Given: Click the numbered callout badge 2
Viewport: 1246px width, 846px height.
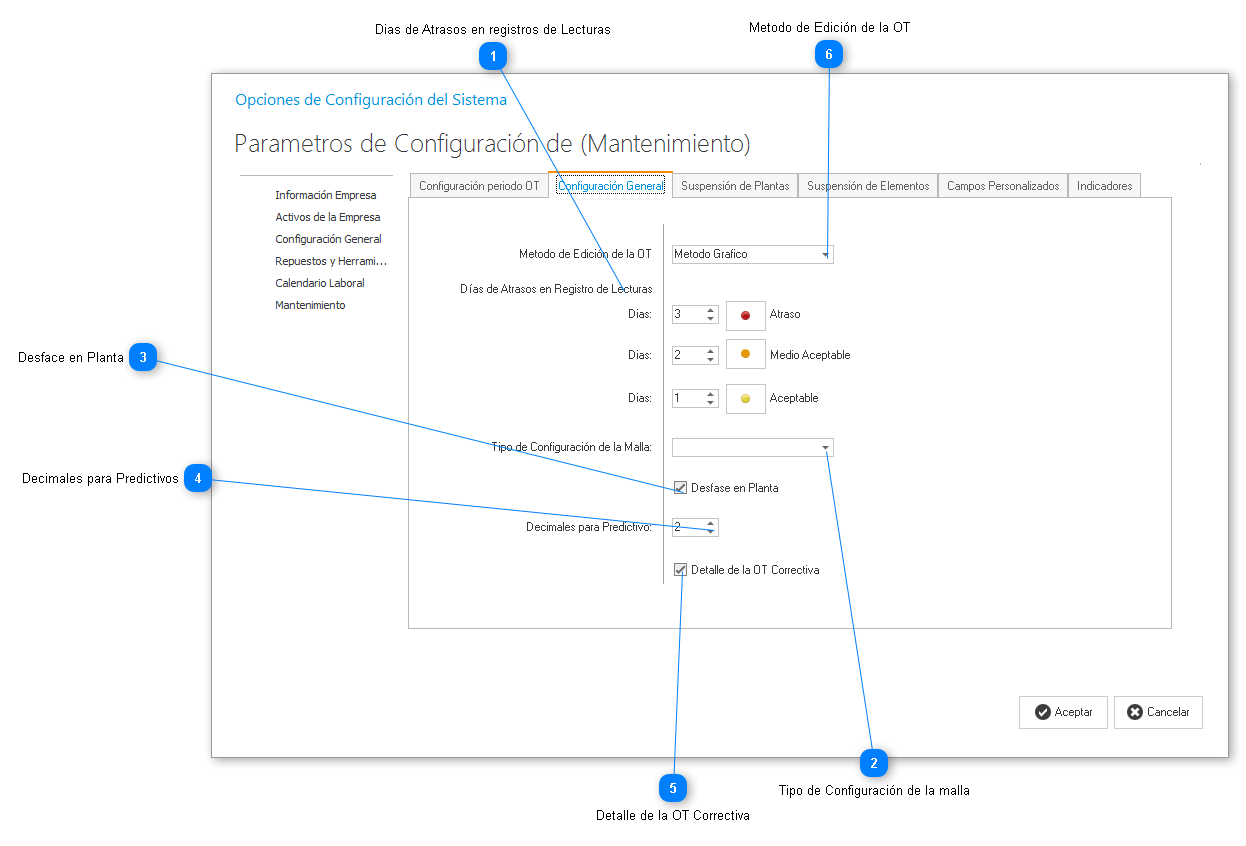Looking at the screenshot, I should (874, 763).
